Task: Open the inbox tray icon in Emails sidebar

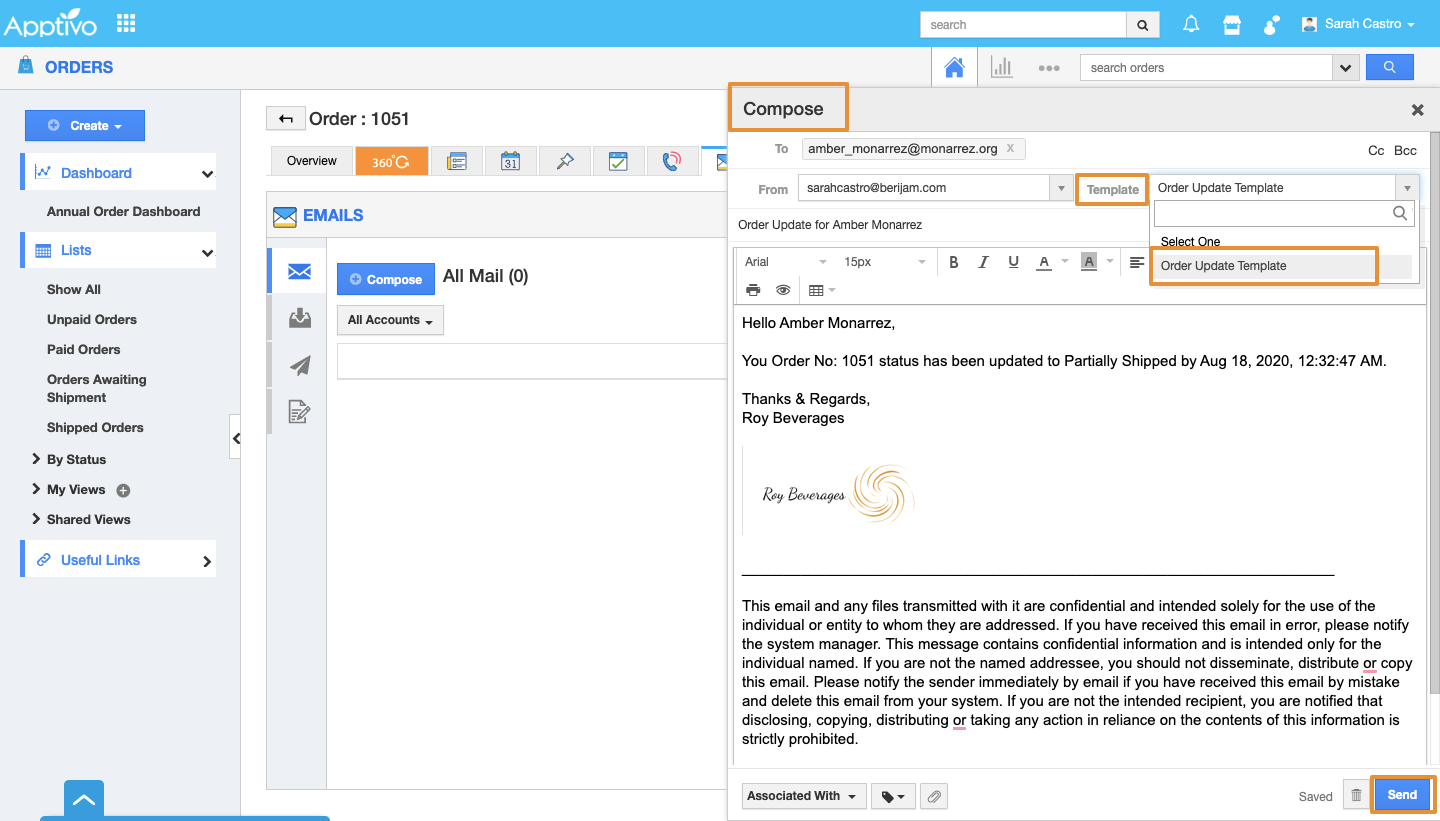Action: point(299,319)
